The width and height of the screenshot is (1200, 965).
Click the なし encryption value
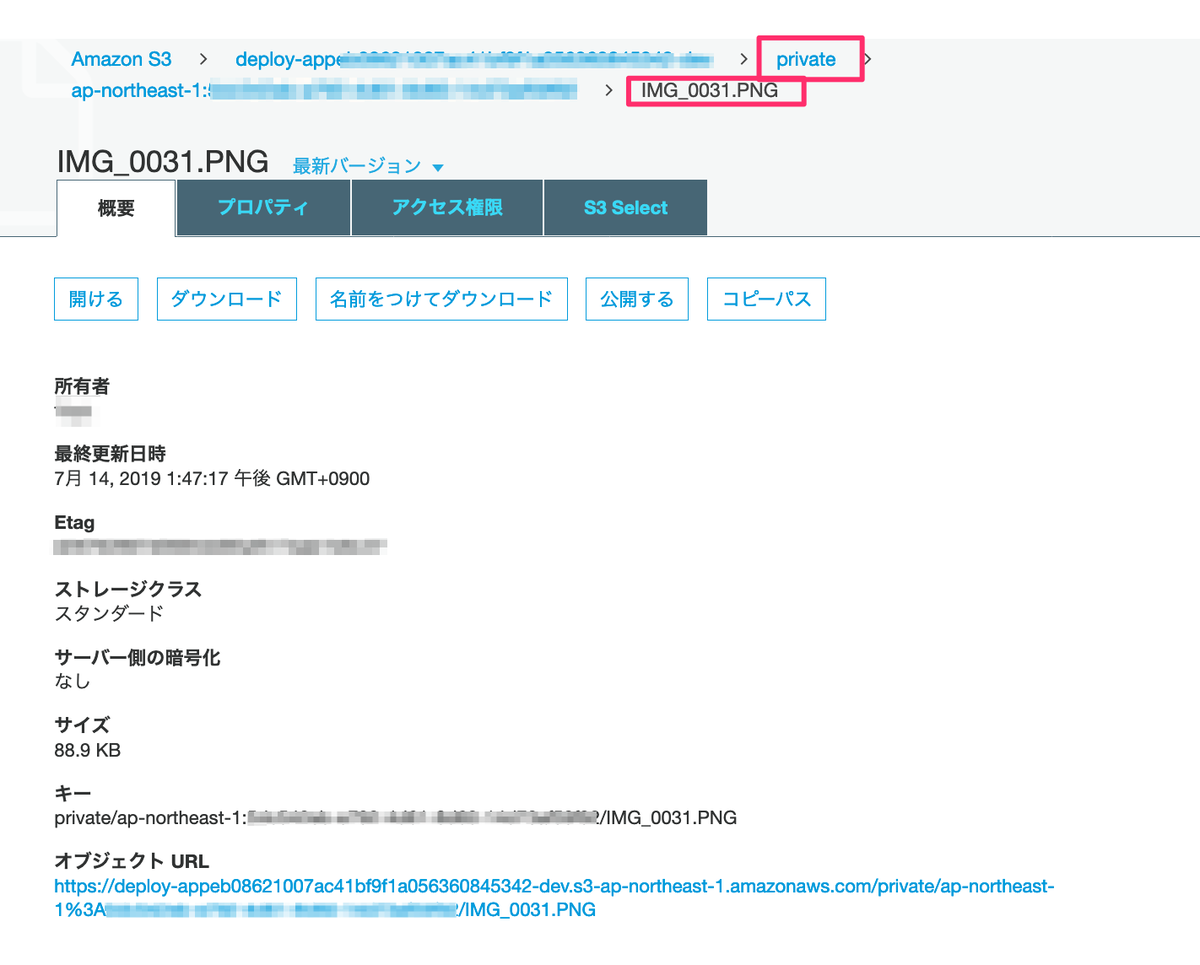(72, 681)
